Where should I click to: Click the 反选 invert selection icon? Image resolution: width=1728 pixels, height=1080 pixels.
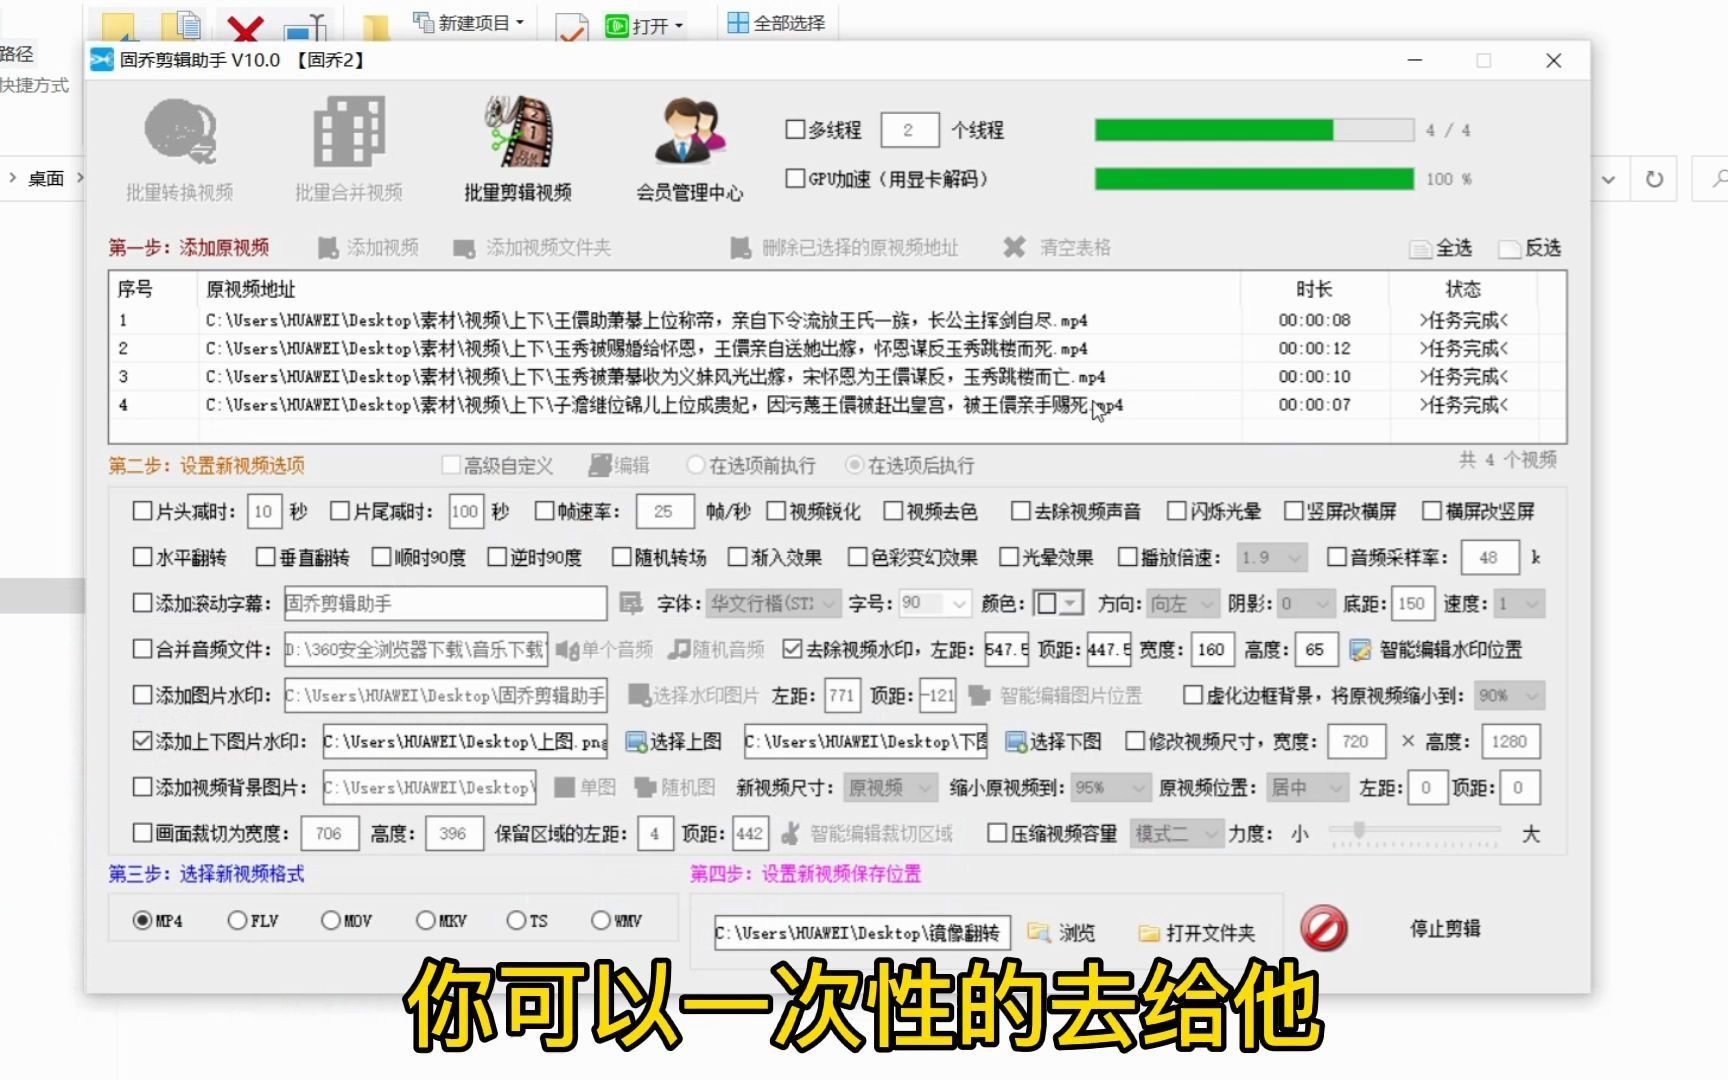[1509, 248]
